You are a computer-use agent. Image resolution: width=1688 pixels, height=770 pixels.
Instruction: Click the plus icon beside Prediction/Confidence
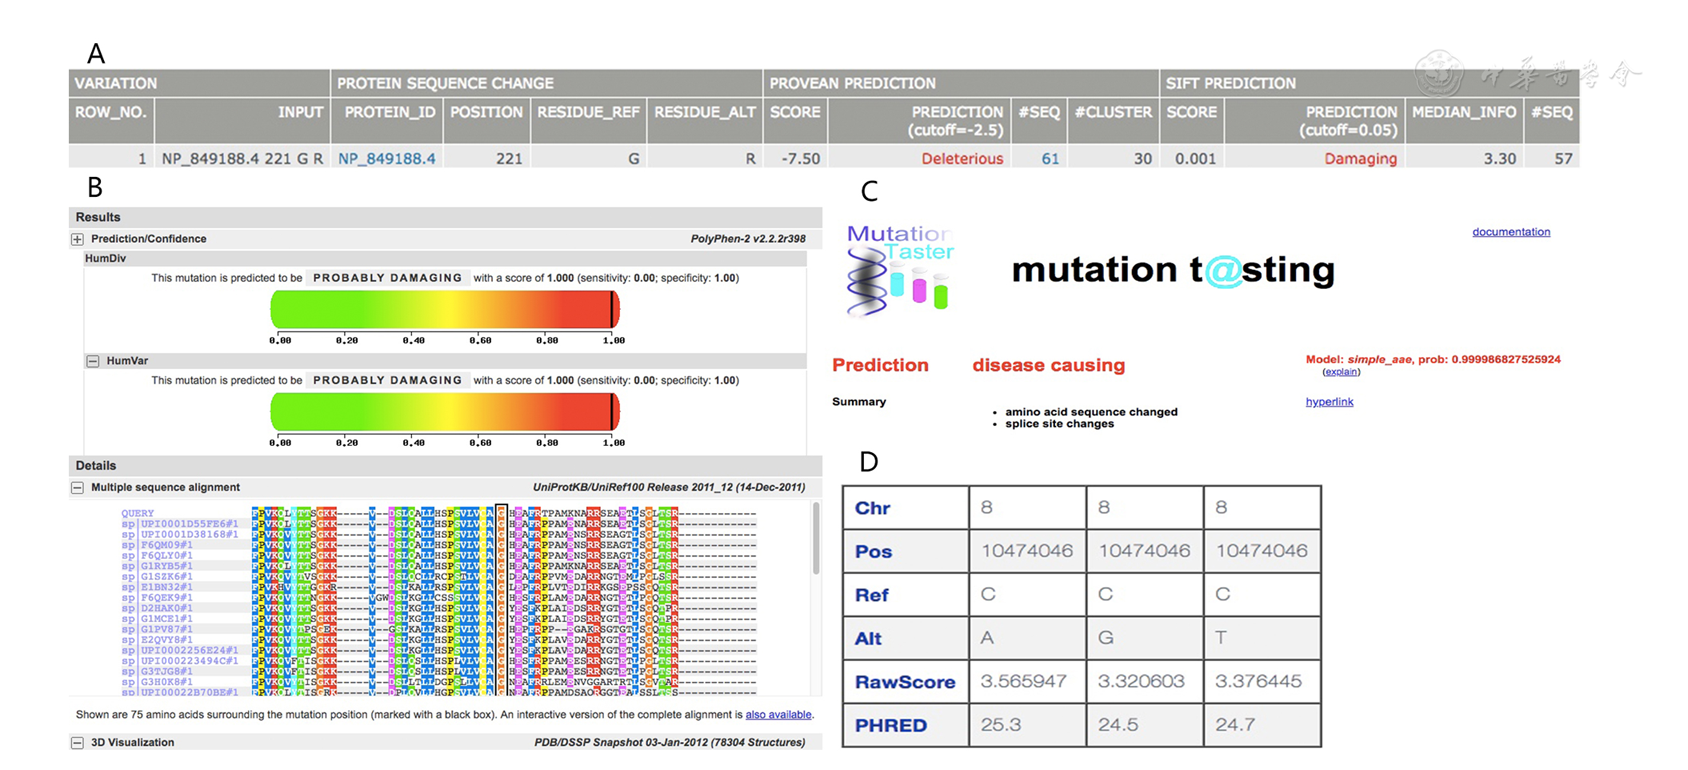[77, 239]
